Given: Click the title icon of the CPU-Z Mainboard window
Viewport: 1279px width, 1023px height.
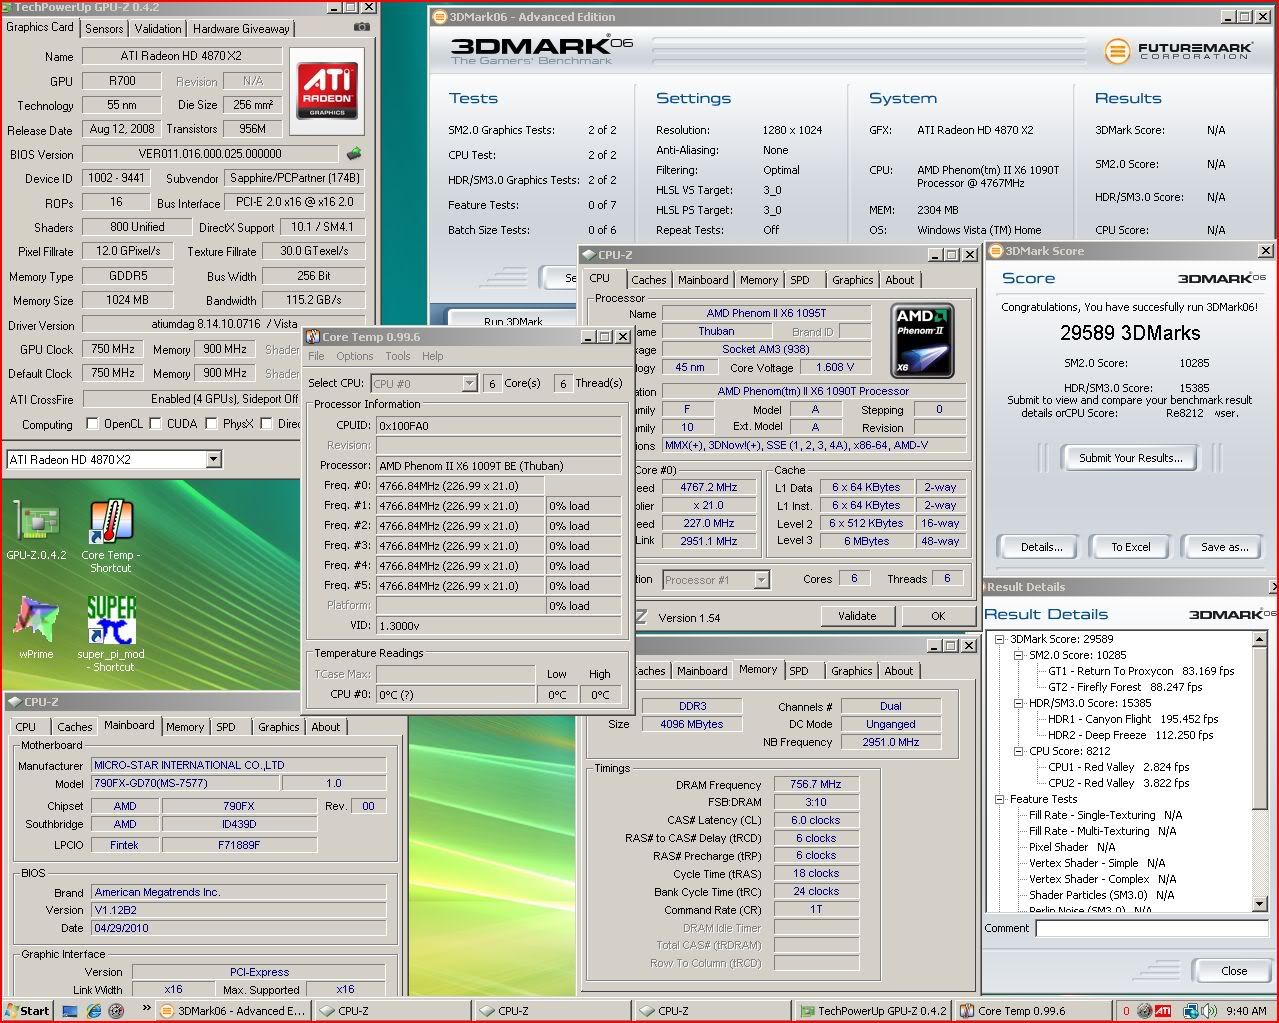Looking at the screenshot, I should pos(14,702).
